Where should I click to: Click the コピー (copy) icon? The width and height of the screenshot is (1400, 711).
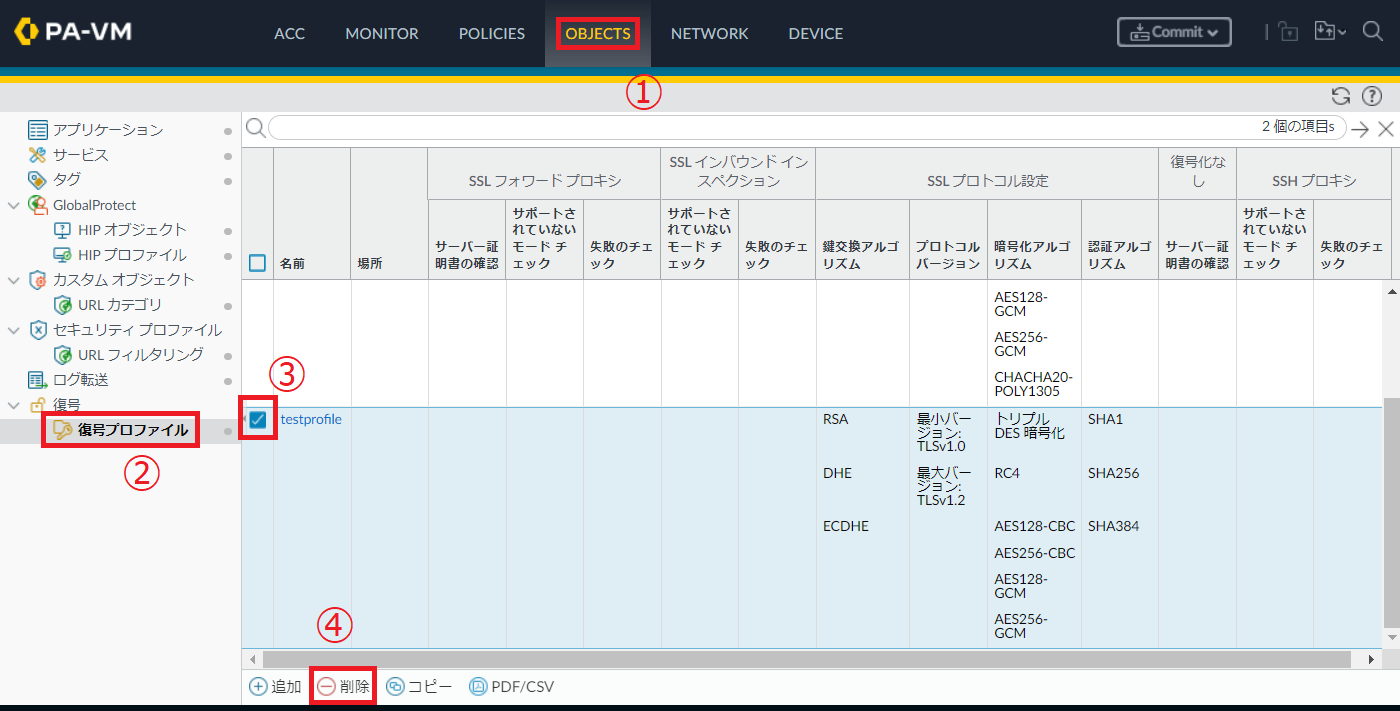coord(395,687)
